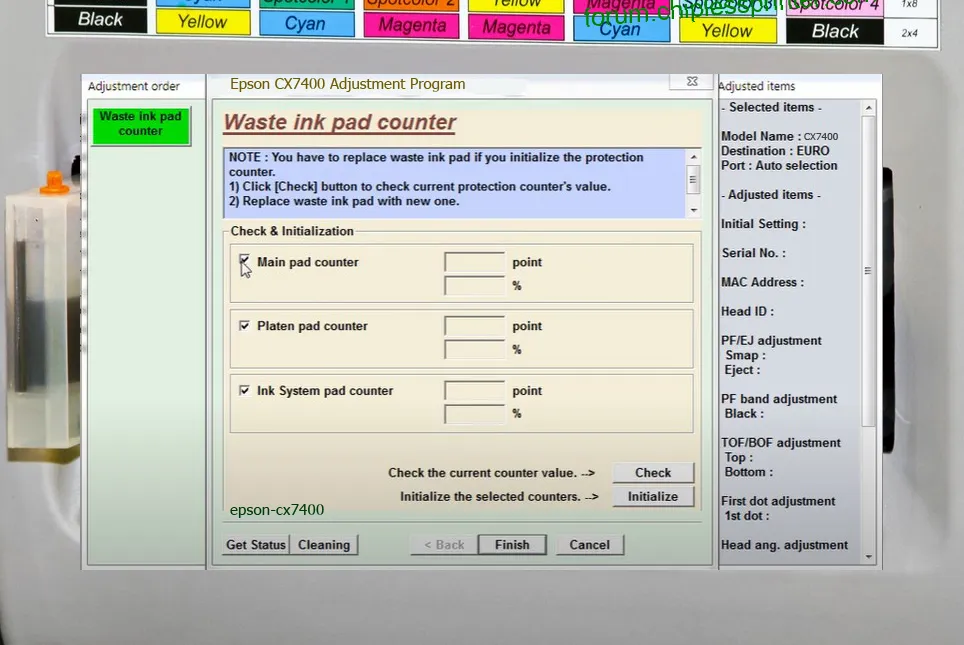Screen dimensions: 964x645
Task: Click the NOTE box scroll up arrow
Action: pos(693,157)
